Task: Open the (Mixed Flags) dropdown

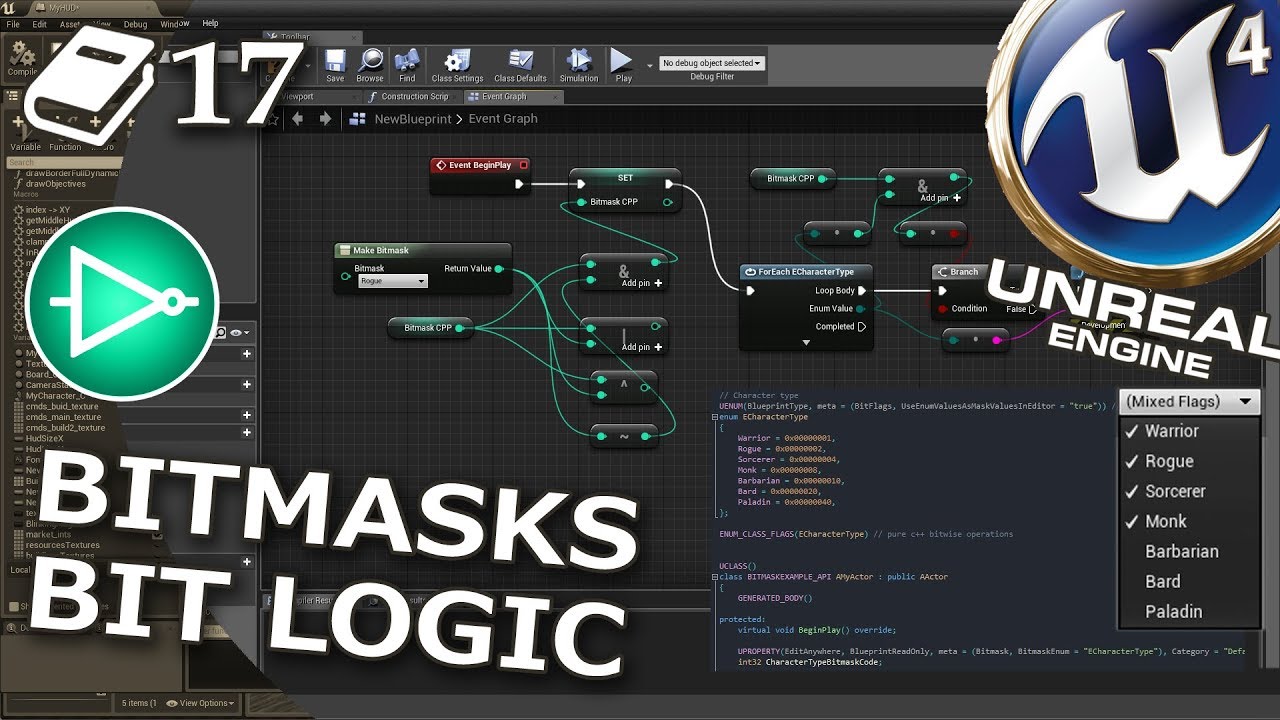Action: tap(1189, 401)
